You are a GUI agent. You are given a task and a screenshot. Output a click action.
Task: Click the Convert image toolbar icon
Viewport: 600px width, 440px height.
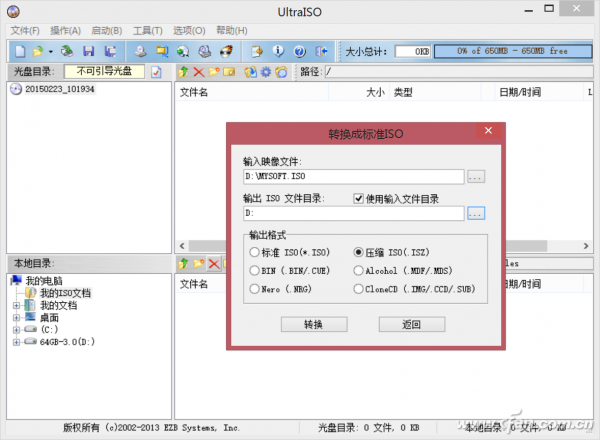tap(183, 51)
